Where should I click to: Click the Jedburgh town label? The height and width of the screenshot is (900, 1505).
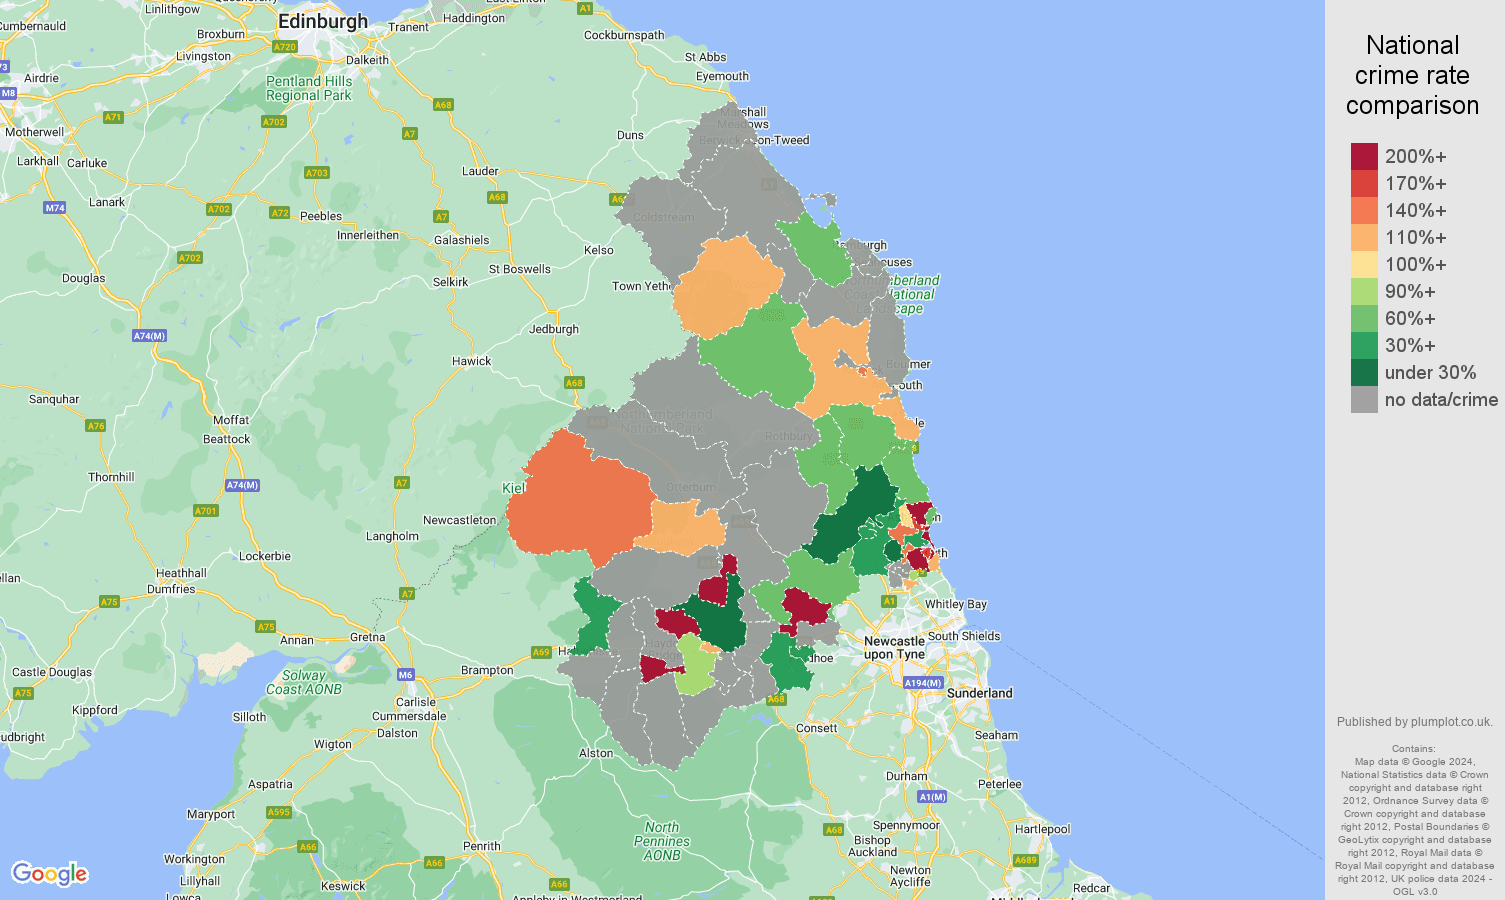554,329
